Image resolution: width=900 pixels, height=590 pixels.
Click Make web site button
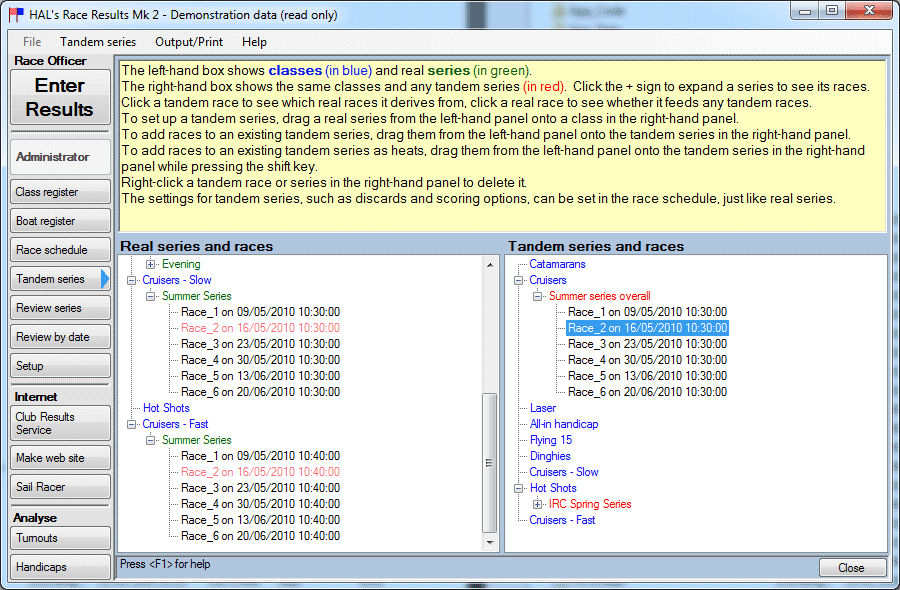click(x=60, y=457)
